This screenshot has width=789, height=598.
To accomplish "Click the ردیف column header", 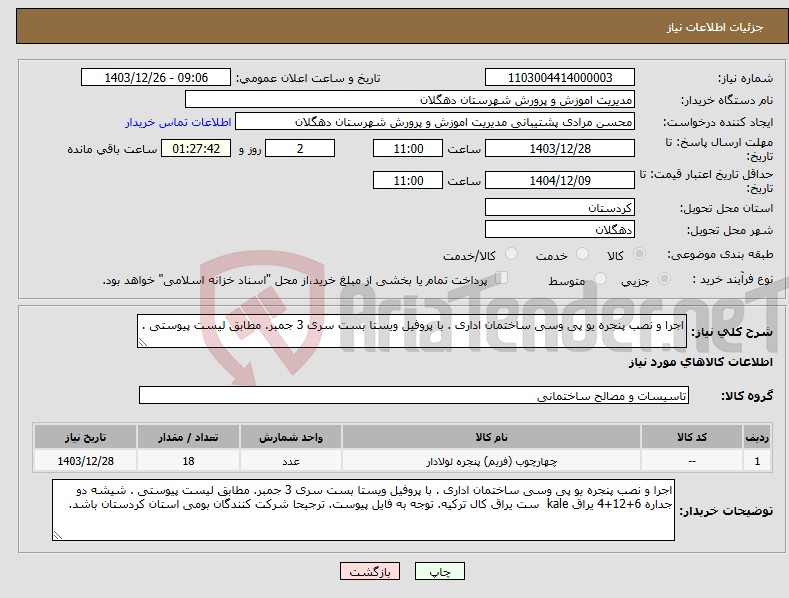I will pyautogui.click(x=757, y=437).
